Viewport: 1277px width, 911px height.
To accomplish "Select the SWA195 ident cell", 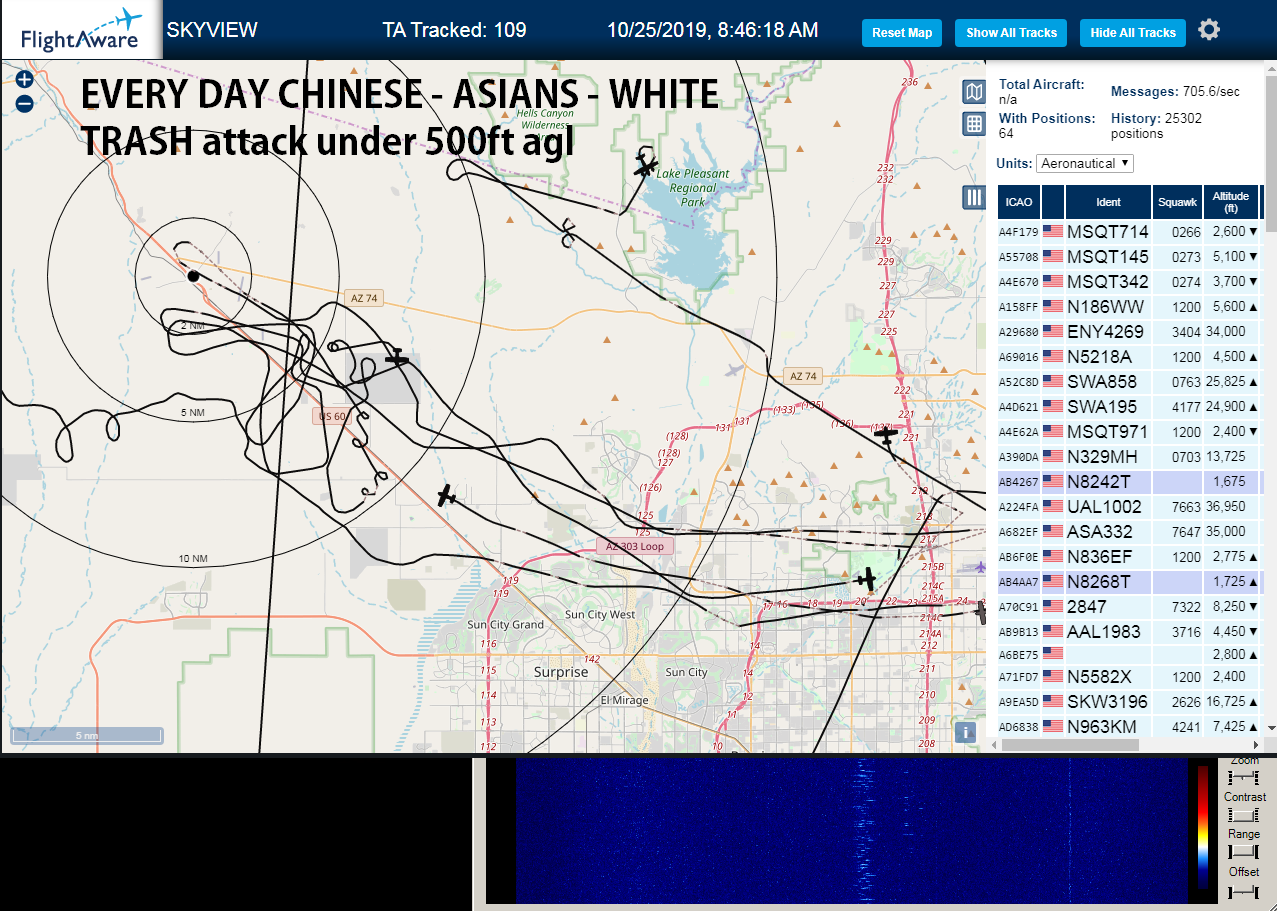I will [x=1108, y=407].
